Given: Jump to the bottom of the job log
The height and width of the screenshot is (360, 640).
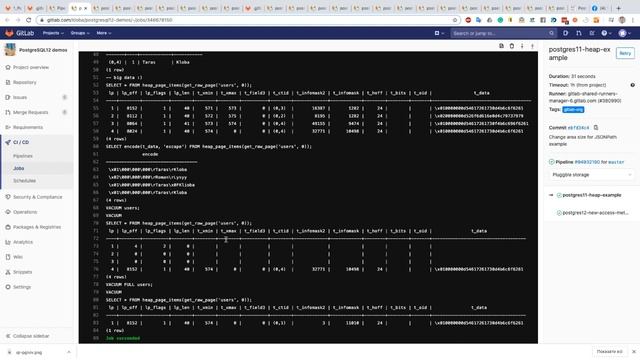Looking at the screenshot, I should (x=522, y=46).
